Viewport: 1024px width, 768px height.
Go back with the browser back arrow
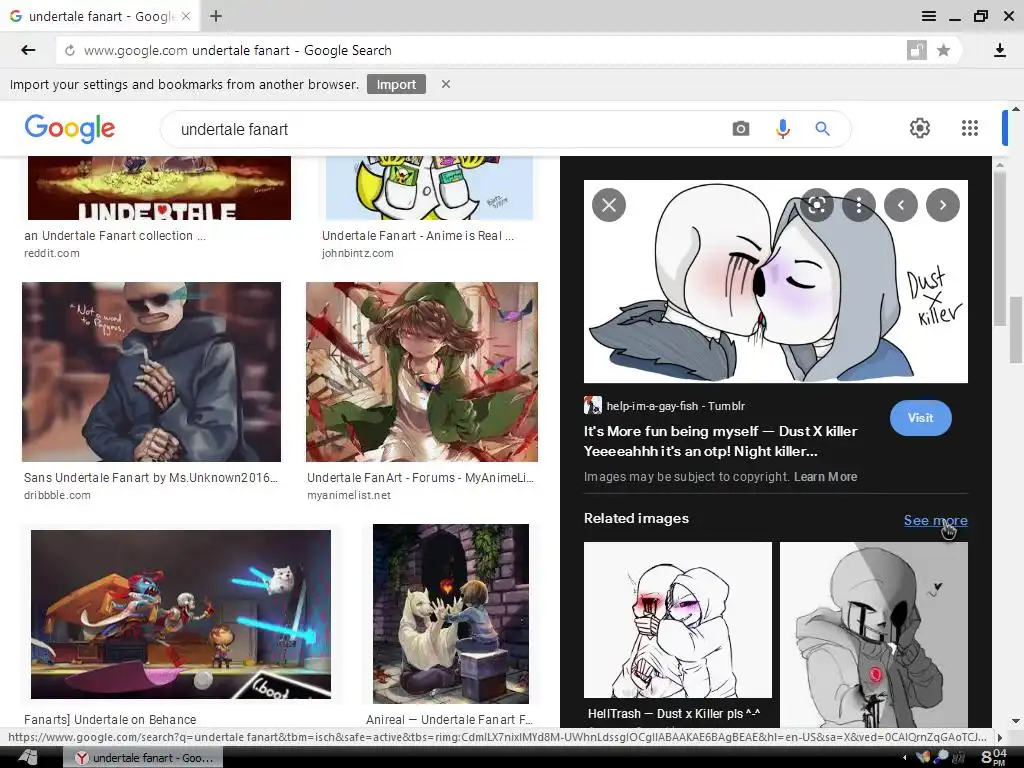point(28,50)
